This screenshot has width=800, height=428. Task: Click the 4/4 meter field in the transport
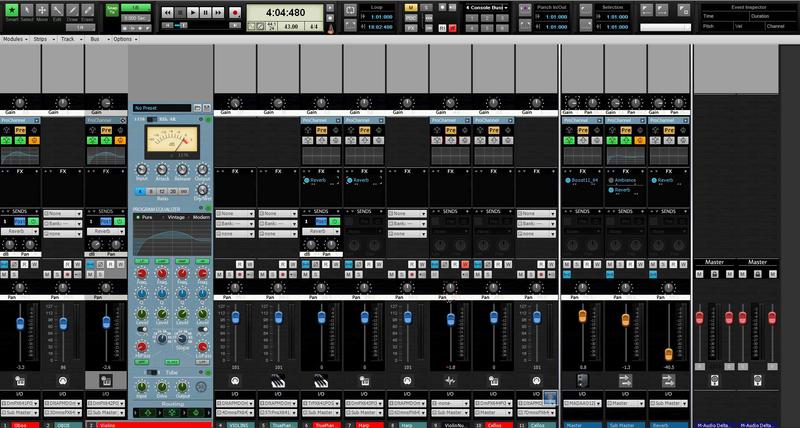[313, 26]
